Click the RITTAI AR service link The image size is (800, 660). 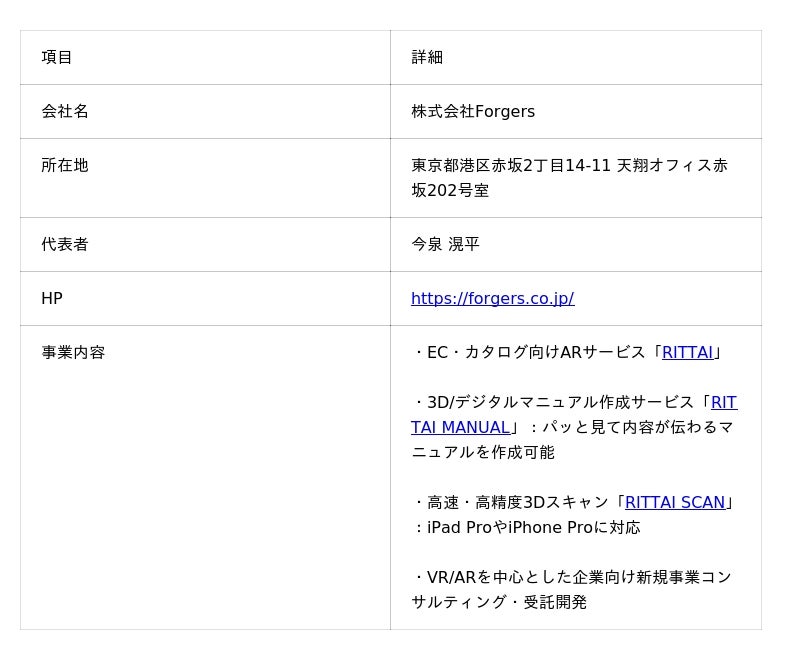pos(687,352)
